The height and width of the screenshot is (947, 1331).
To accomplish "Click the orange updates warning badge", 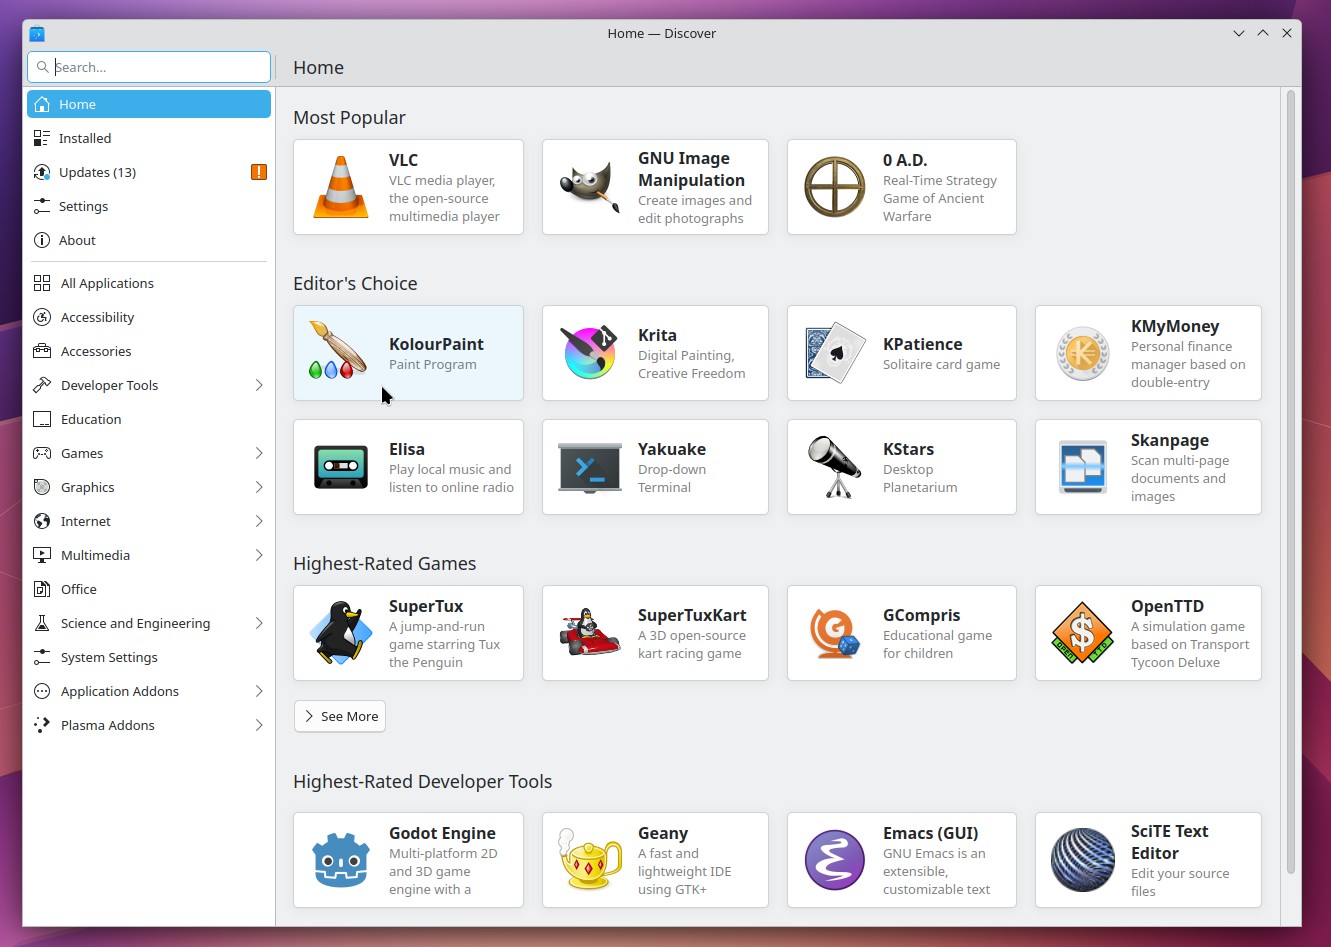I will pos(259,172).
